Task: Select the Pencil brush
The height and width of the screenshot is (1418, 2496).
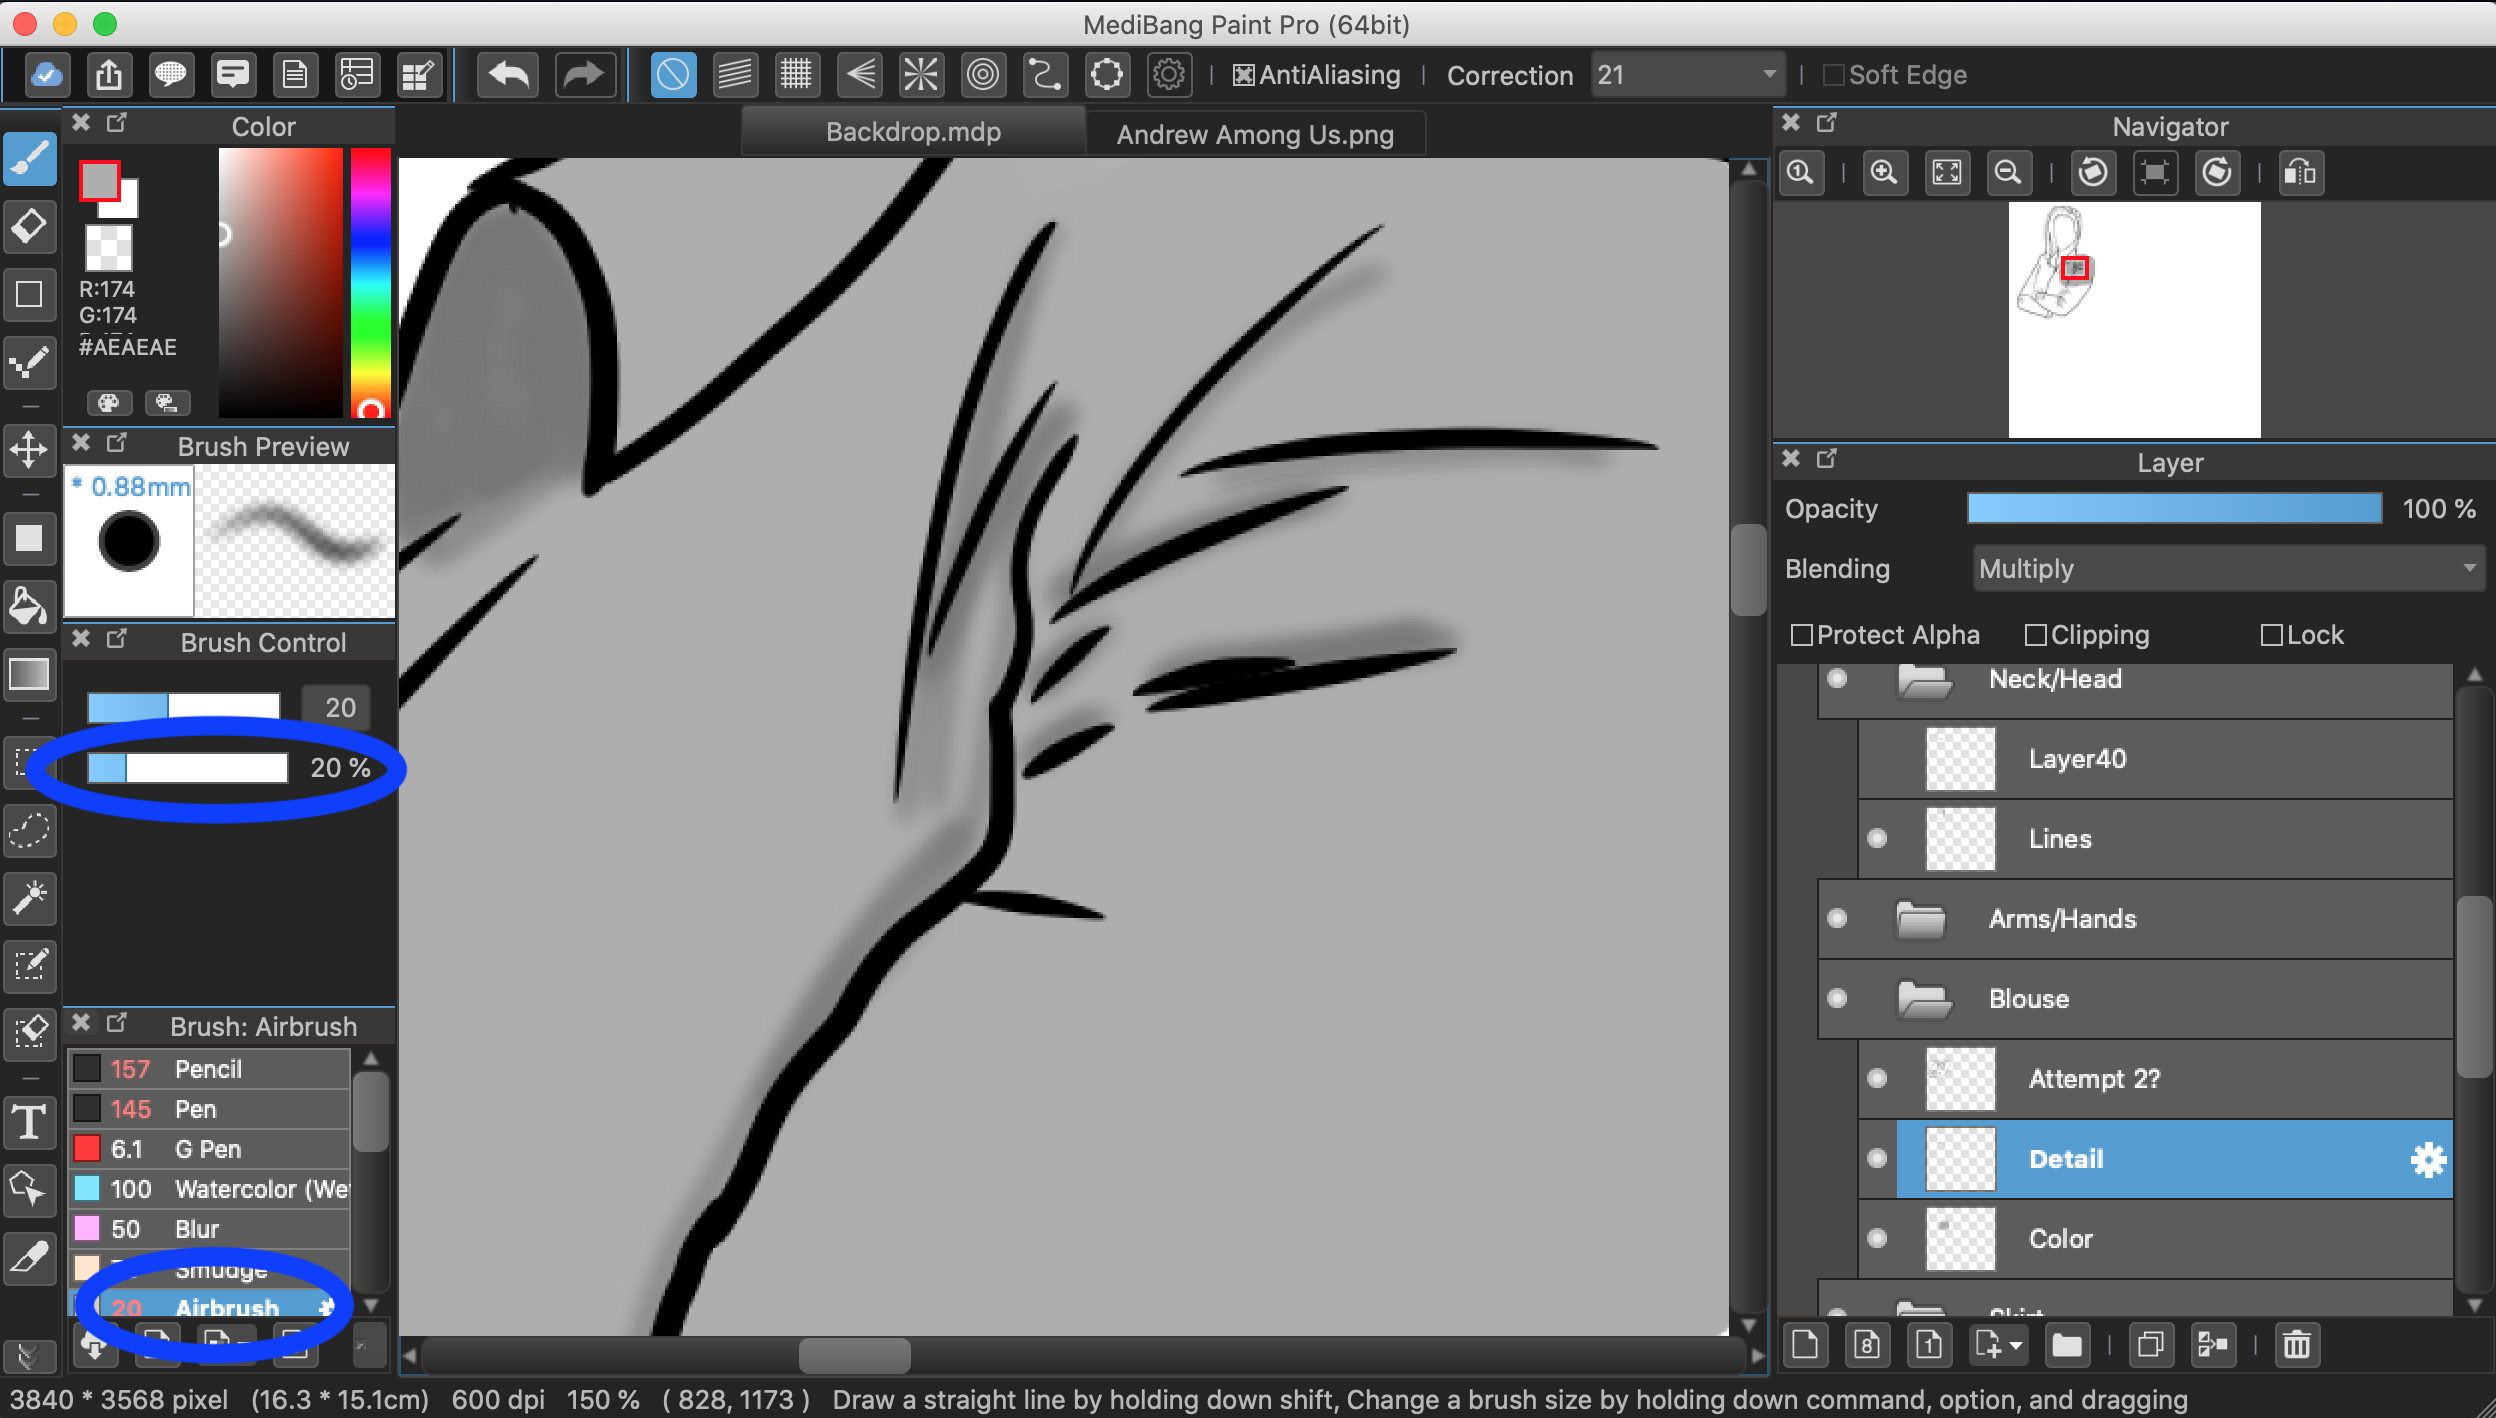Action: (x=209, y=1069)
